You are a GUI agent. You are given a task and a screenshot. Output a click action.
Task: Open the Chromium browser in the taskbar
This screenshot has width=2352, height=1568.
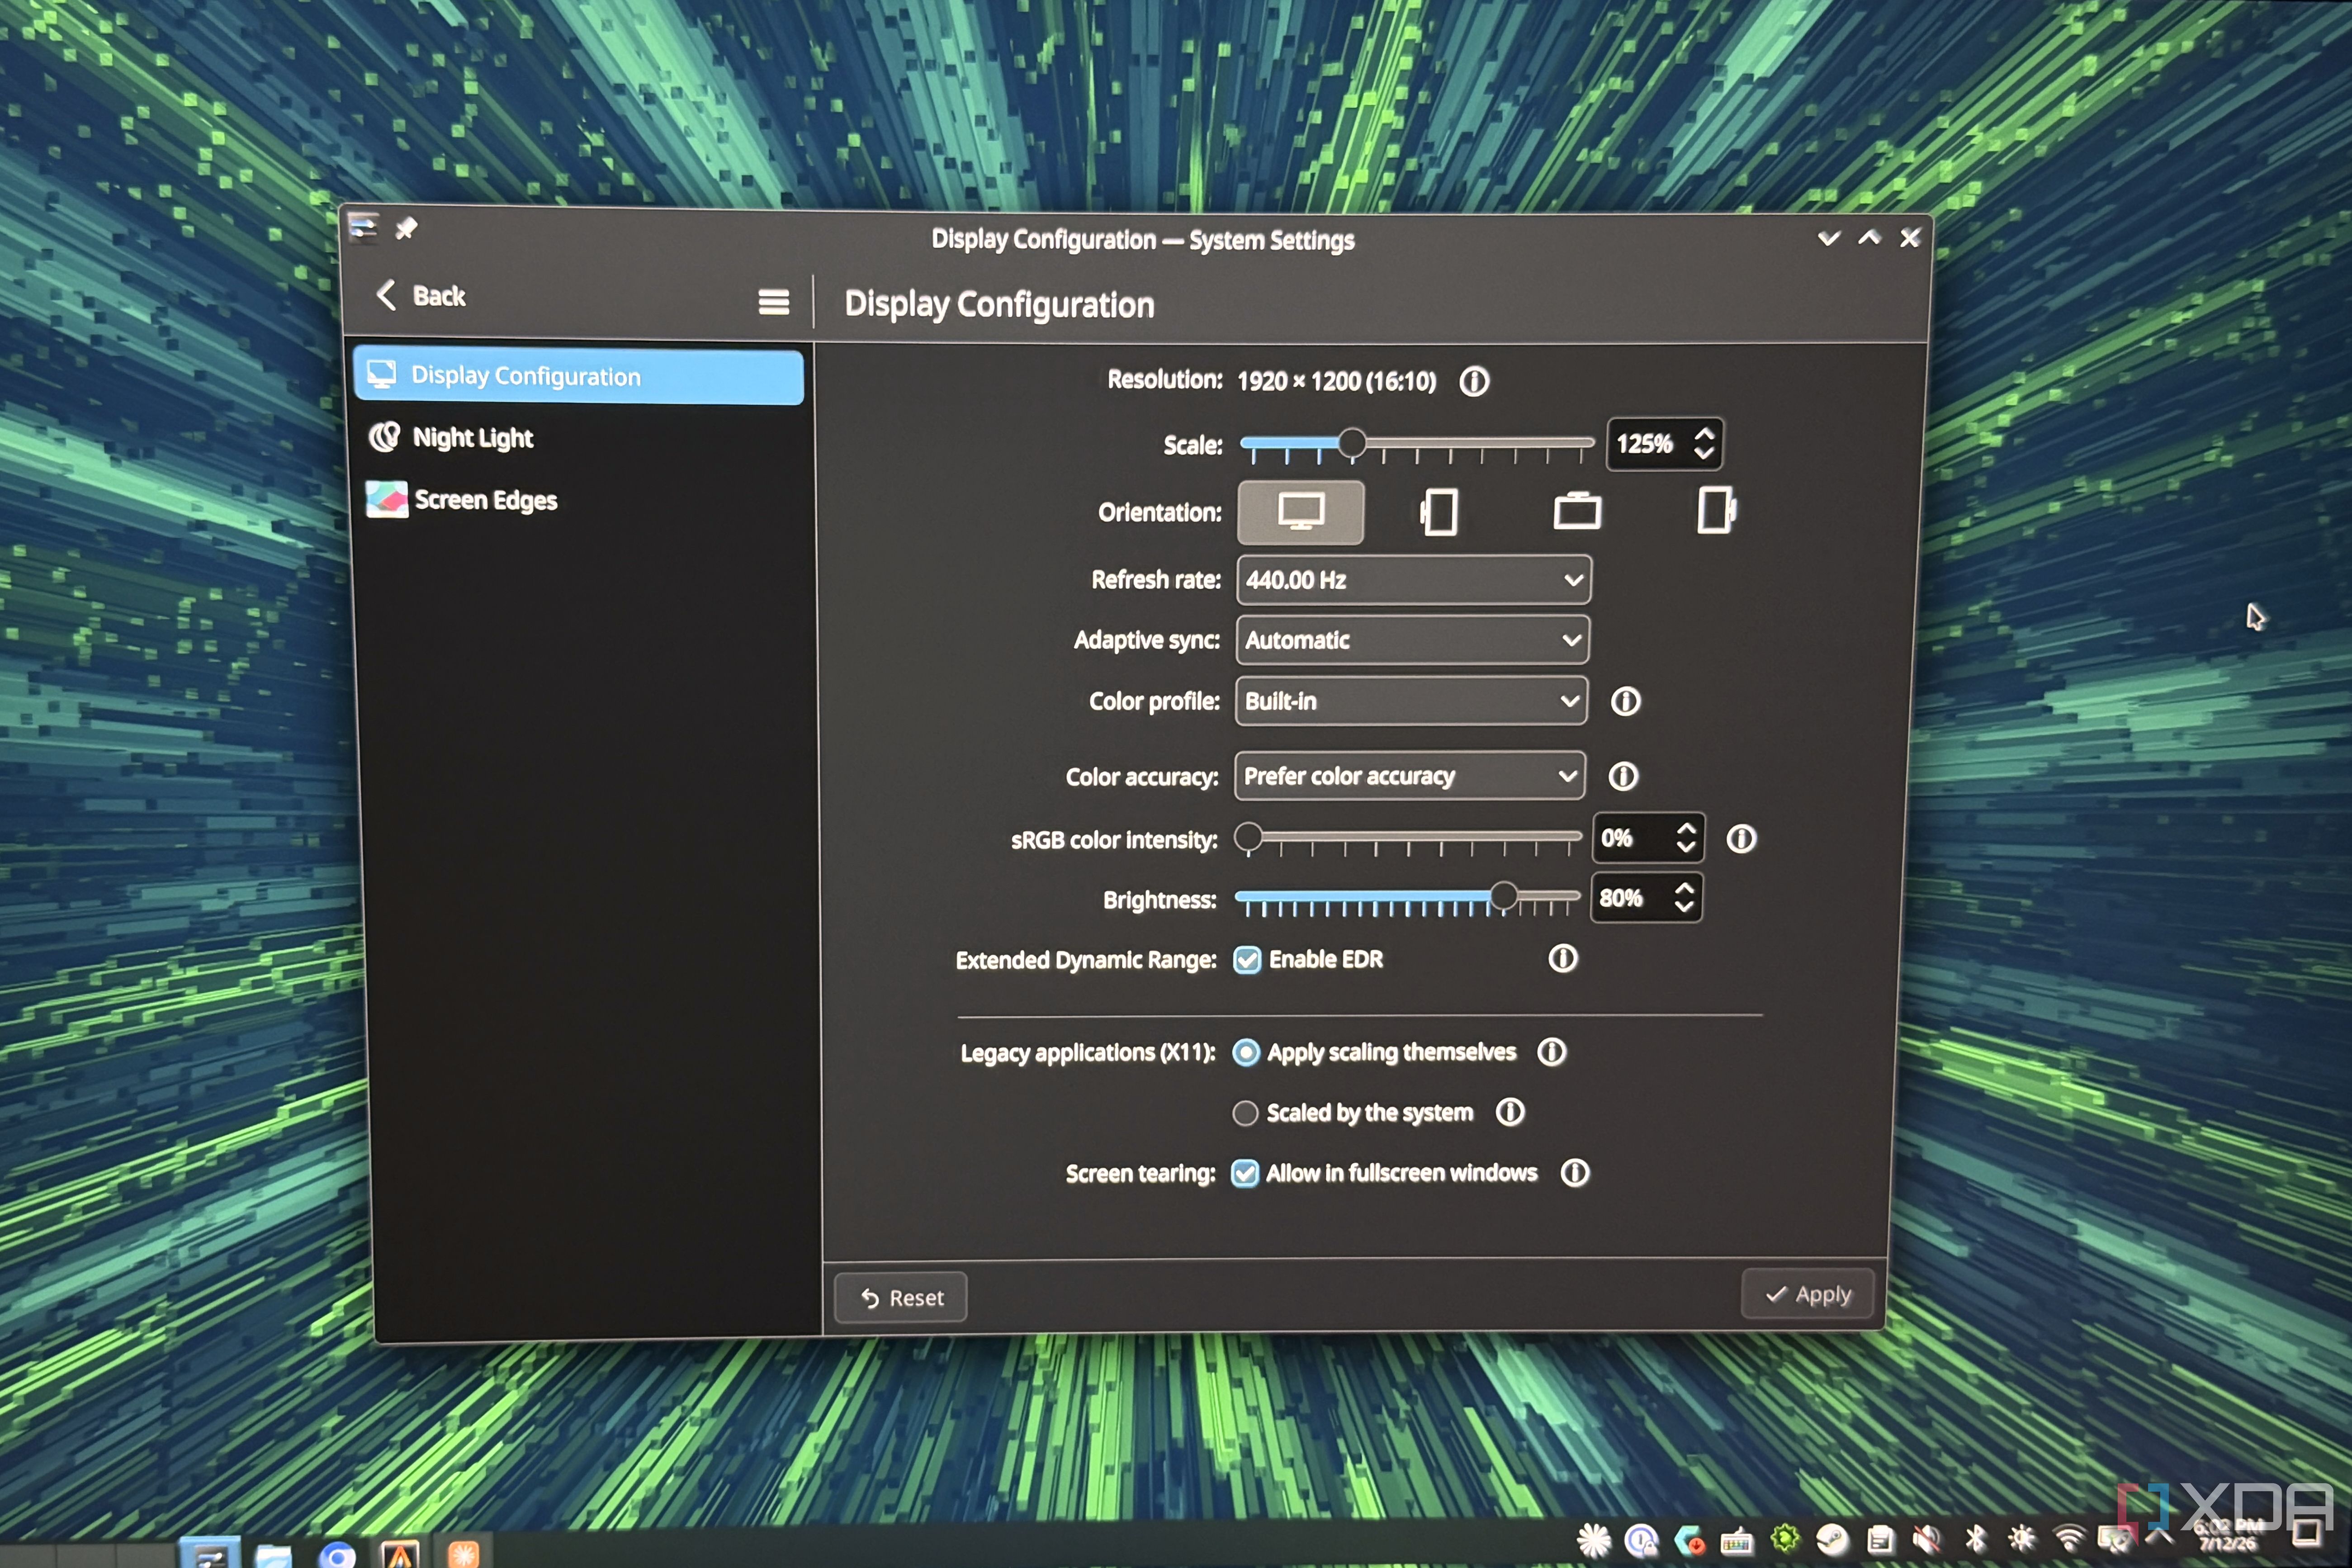pos(337,1555)
